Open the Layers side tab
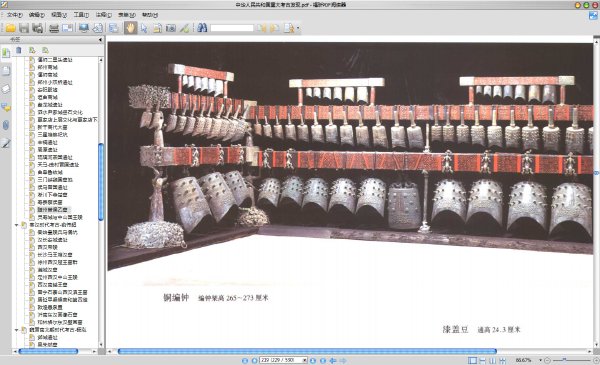The height and width of the screenshot is (365, 600). 6,89
